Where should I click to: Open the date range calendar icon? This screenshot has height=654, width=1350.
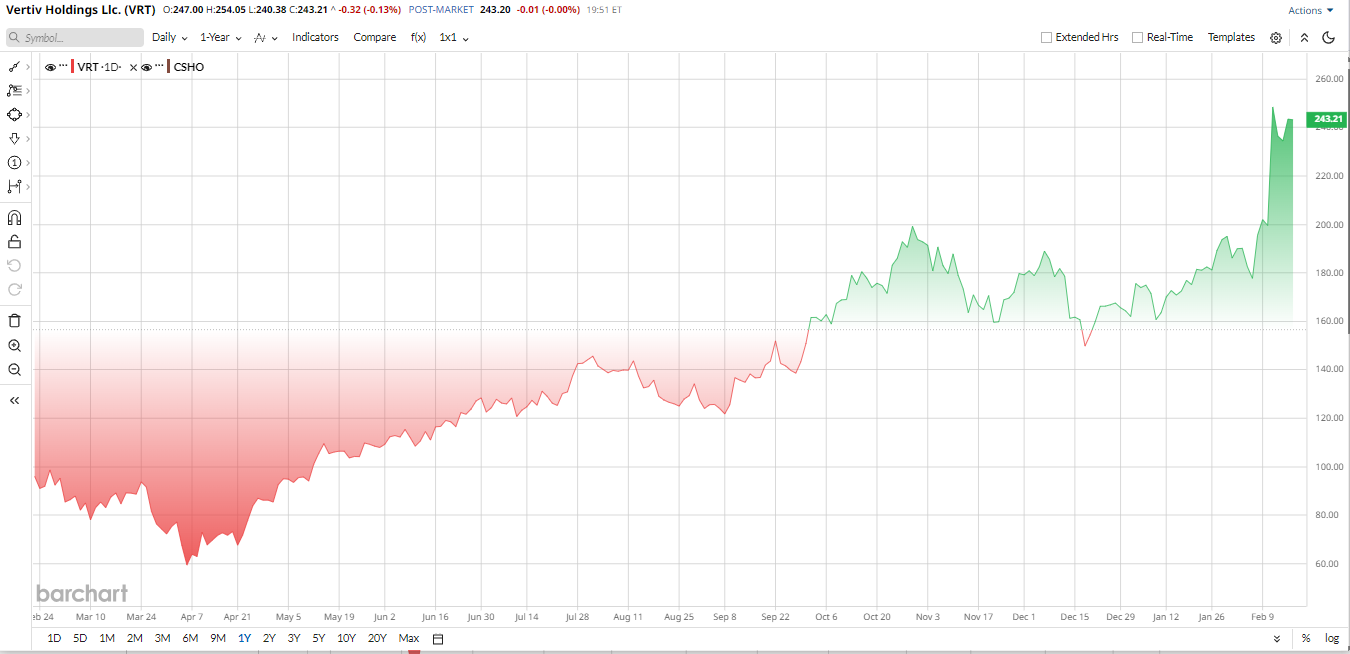pos(437,638)
